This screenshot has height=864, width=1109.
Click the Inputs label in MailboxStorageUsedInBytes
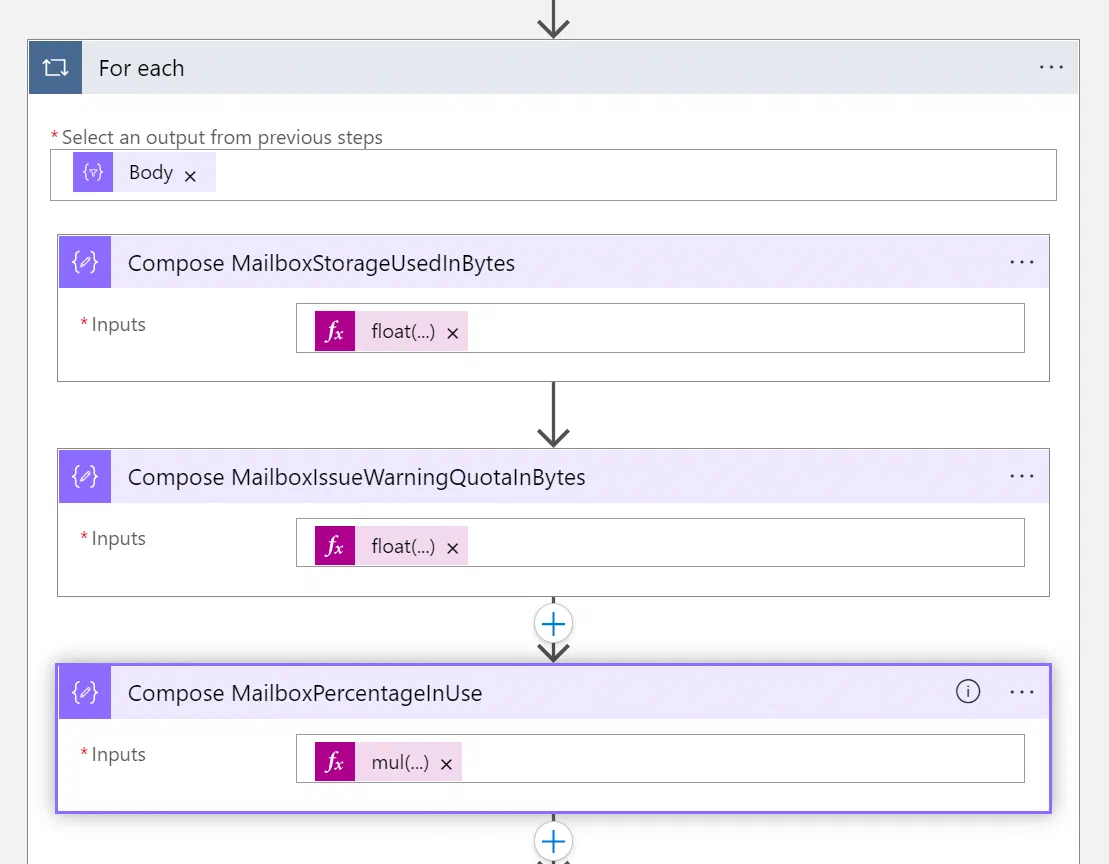point(118,325)
